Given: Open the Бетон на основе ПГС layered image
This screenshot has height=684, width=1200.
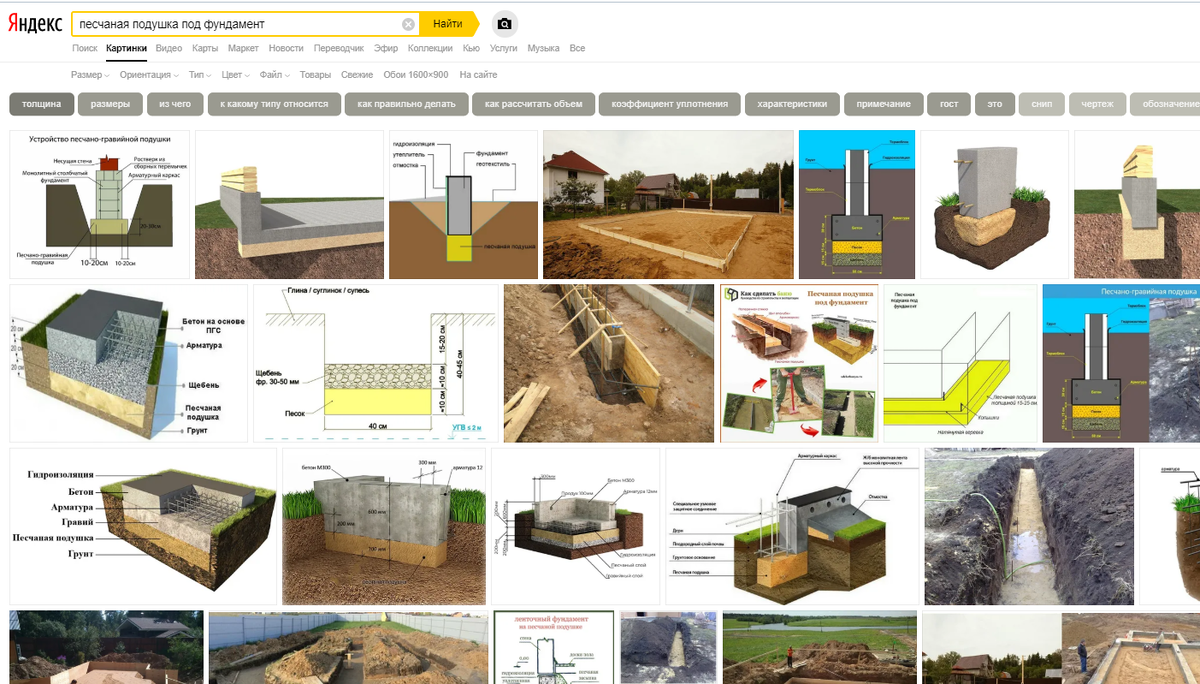Looking at the screenshot, I should (x=128, y=363).
